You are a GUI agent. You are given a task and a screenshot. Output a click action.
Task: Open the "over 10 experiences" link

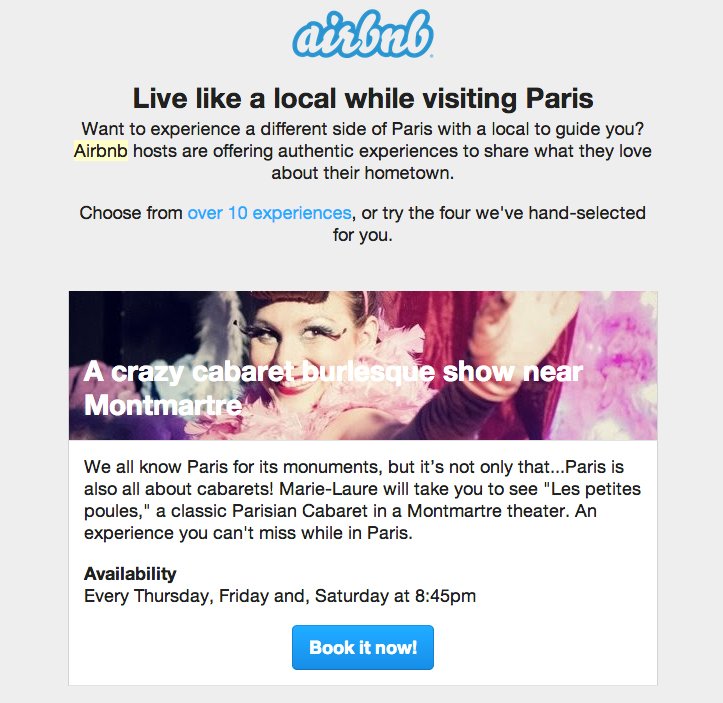pos(269,213)
